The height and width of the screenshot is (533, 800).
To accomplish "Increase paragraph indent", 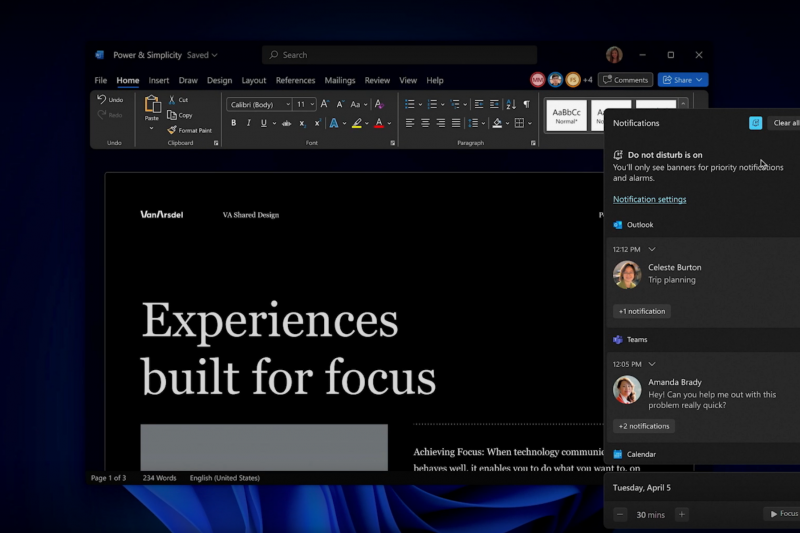I will 494,104.
